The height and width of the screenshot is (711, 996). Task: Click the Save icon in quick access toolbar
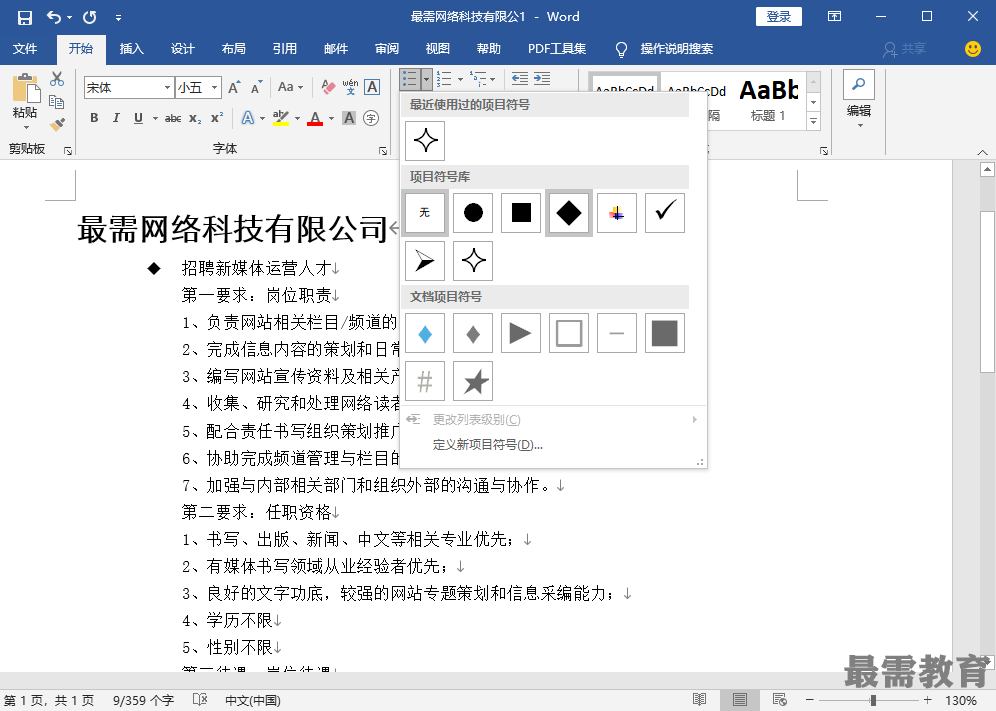tap(24, 17)
